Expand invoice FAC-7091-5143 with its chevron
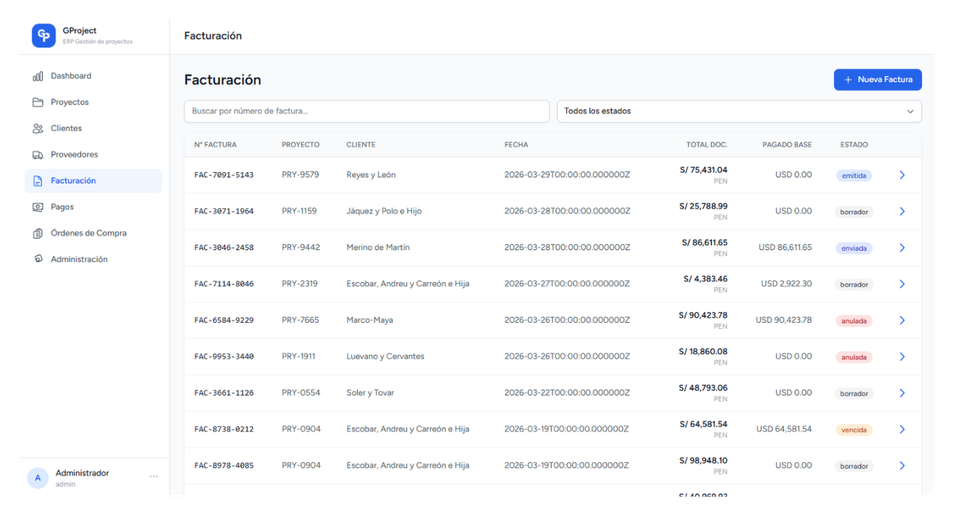Viewport: 954px width, 515px height. pyautogui.click(x=901, y=175)
